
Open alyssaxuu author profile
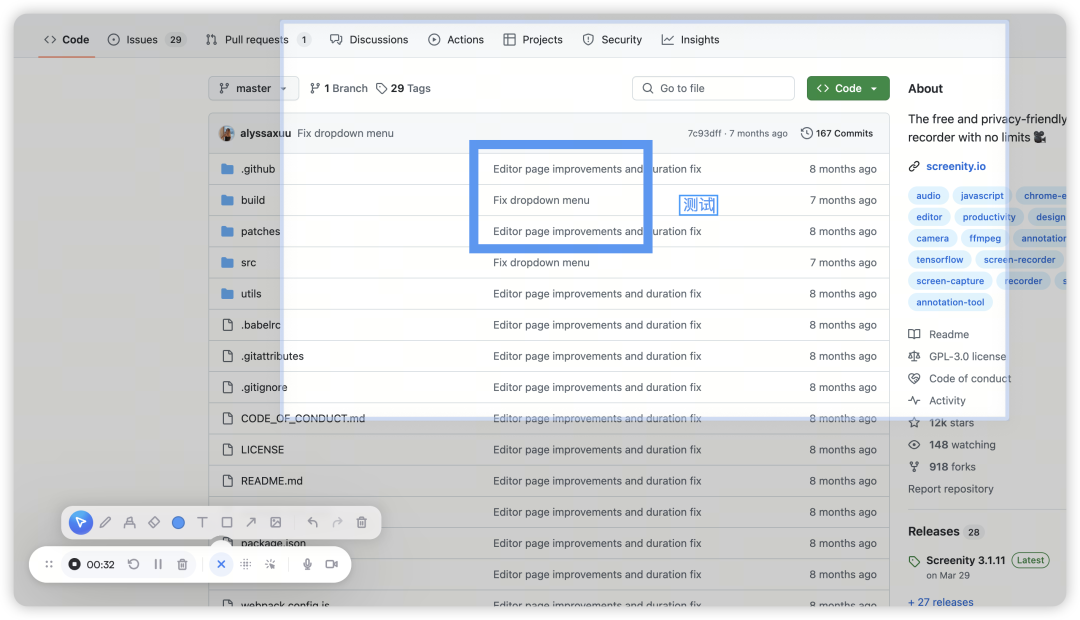point(265,134)
